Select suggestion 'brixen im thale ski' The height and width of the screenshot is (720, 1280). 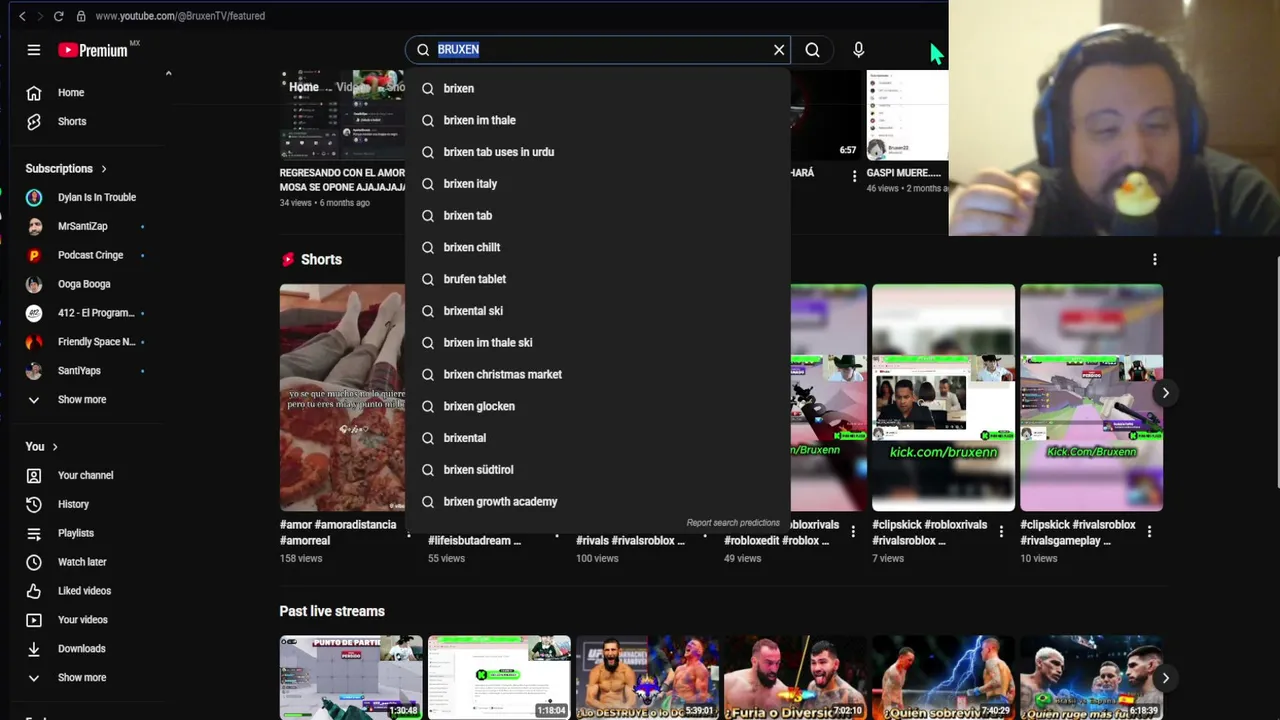click(x=598, y=343)
